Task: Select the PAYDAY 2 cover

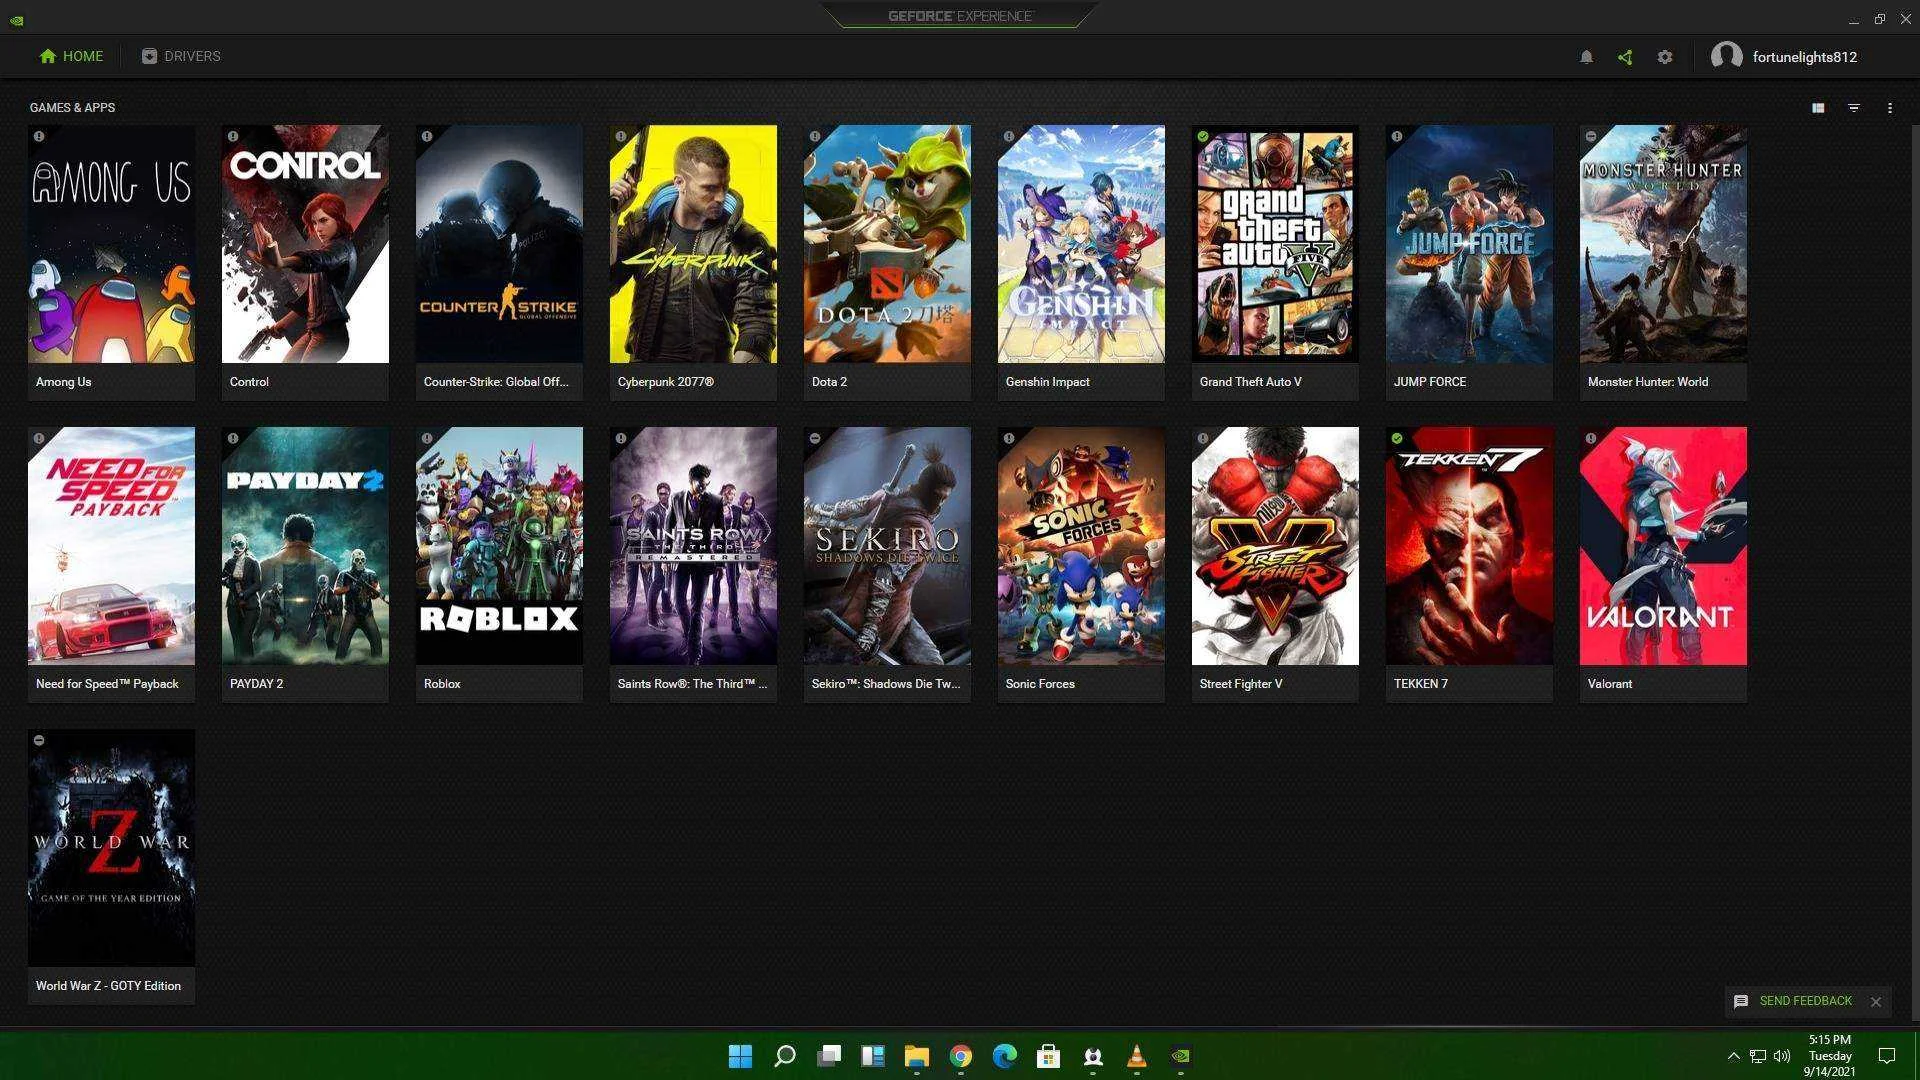Action: pyautogui.click(x=305, y=546)
